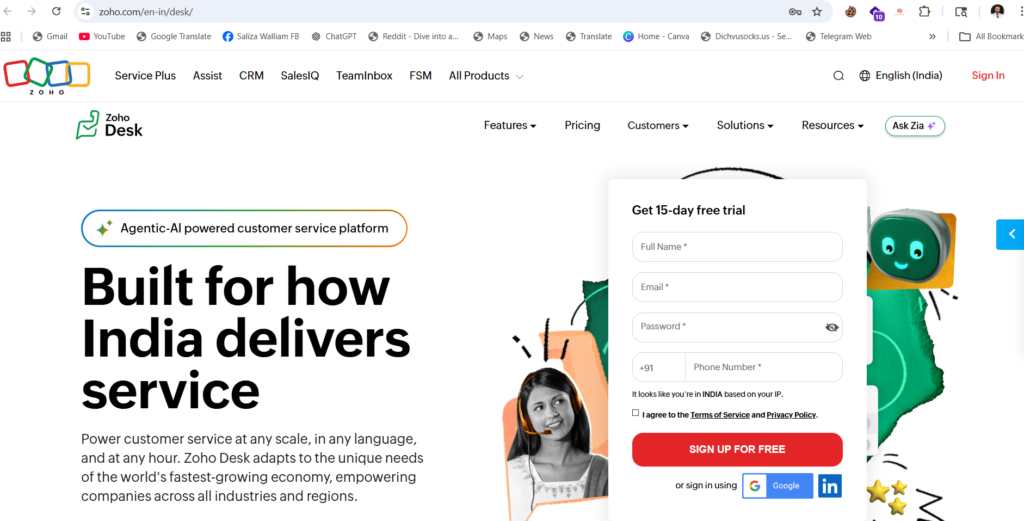This screenshot has height=521, width=1024.
Task: Reload the page using refresh icon
Action: pyautogui.click(x=56, y=11)
